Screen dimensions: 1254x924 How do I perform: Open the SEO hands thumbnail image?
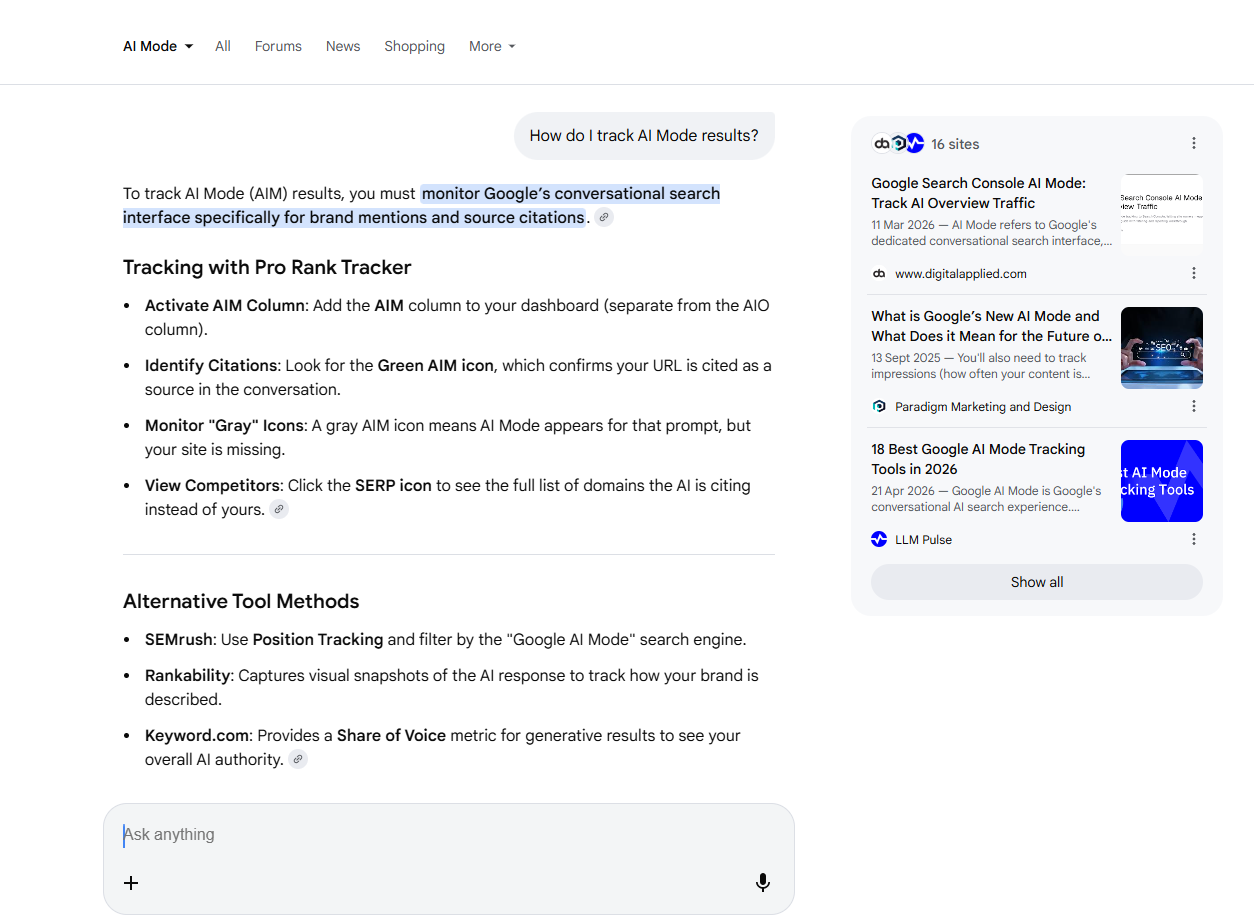[x=1162, y=348]
